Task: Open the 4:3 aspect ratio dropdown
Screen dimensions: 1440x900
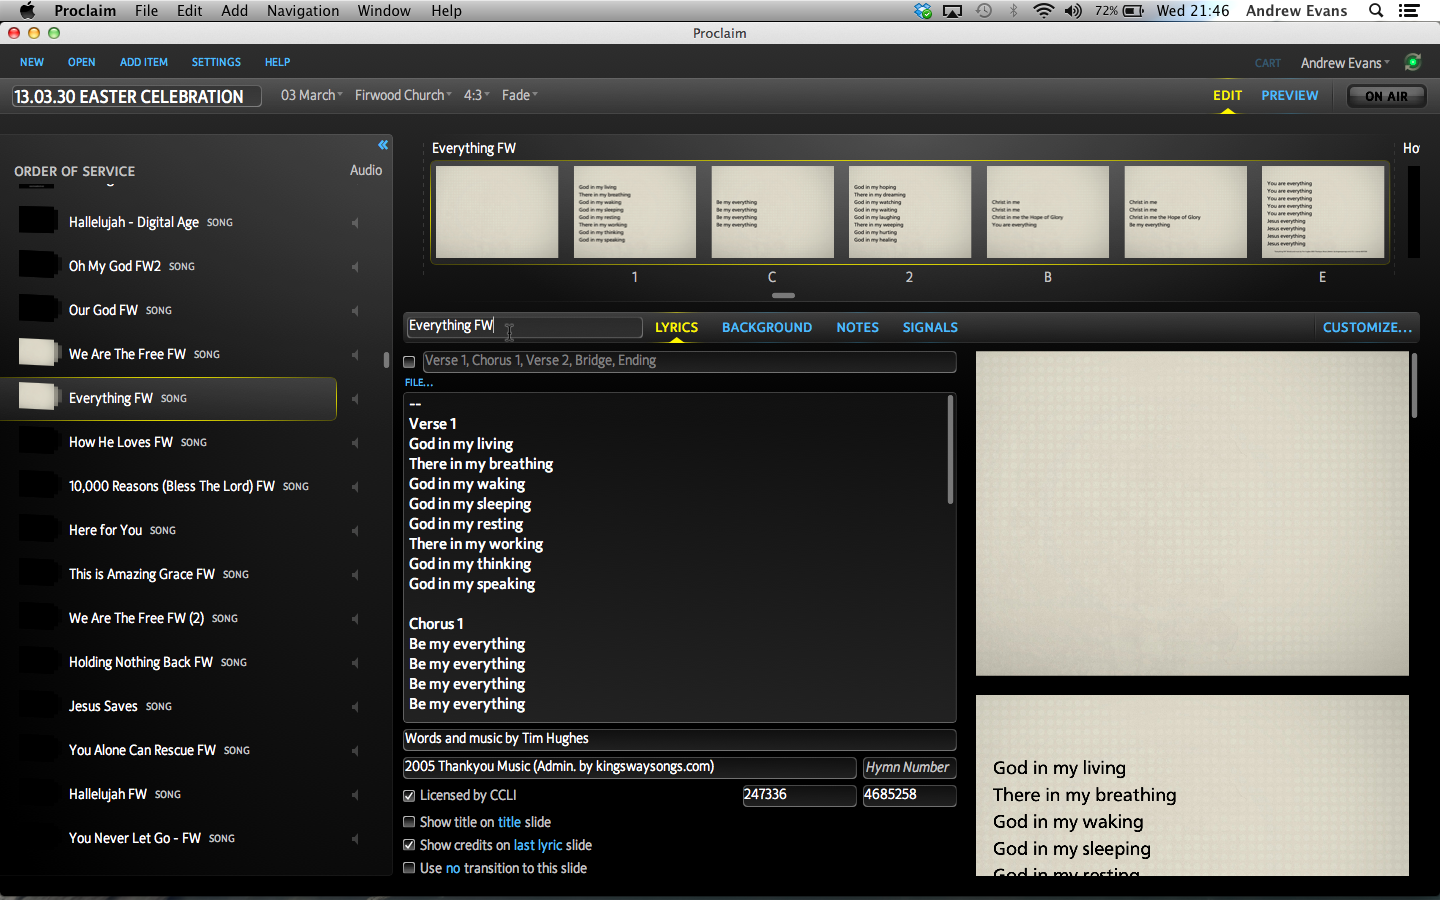Action: 477,95
